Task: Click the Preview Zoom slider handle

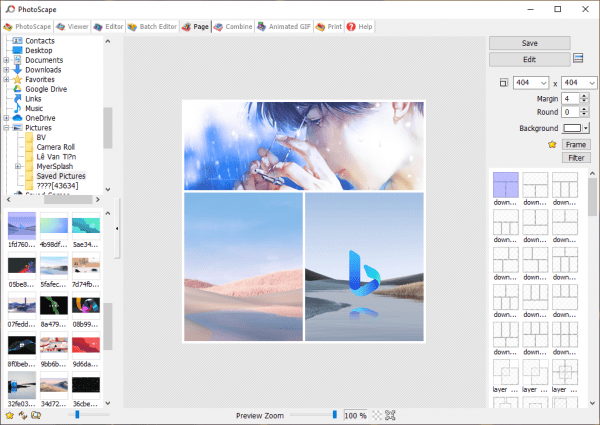Action: click(335, 415)
